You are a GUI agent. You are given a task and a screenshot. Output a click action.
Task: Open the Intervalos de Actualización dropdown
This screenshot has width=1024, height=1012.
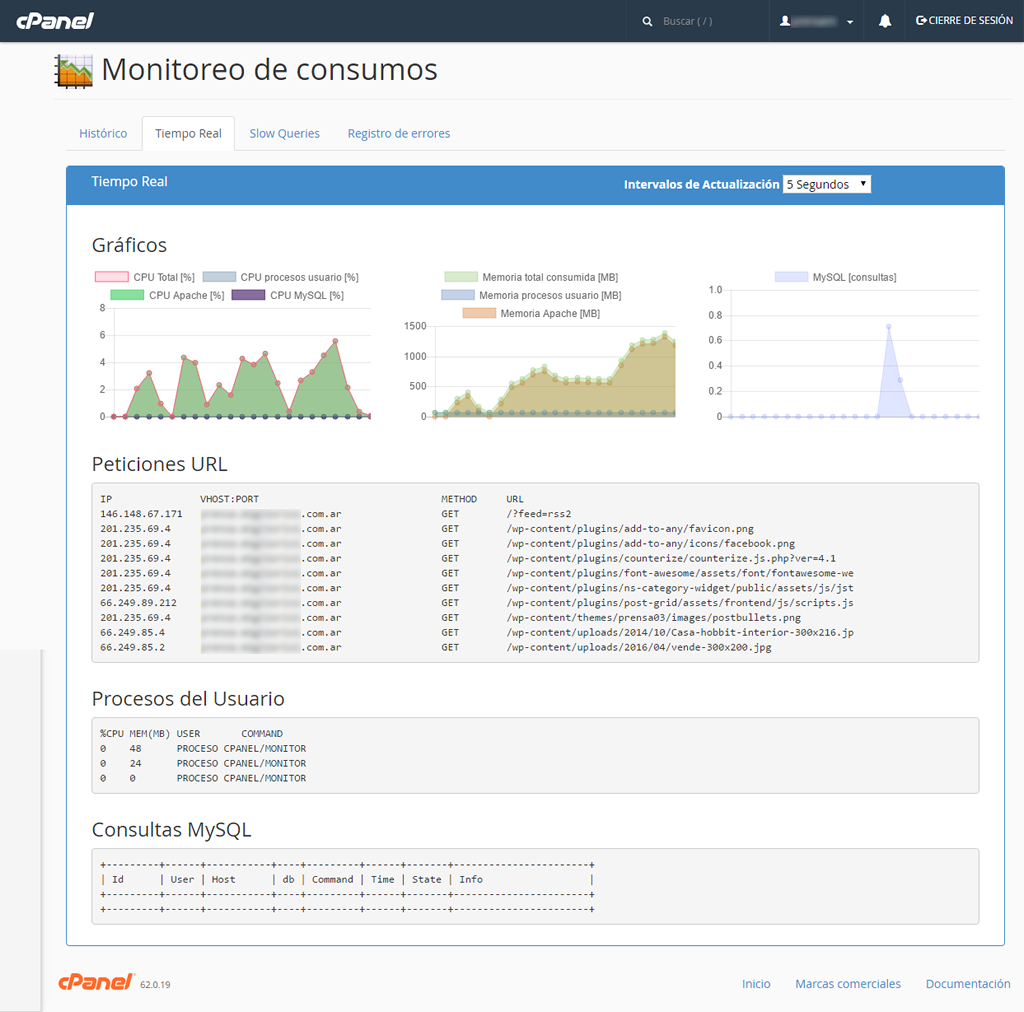tap(826, 184)
